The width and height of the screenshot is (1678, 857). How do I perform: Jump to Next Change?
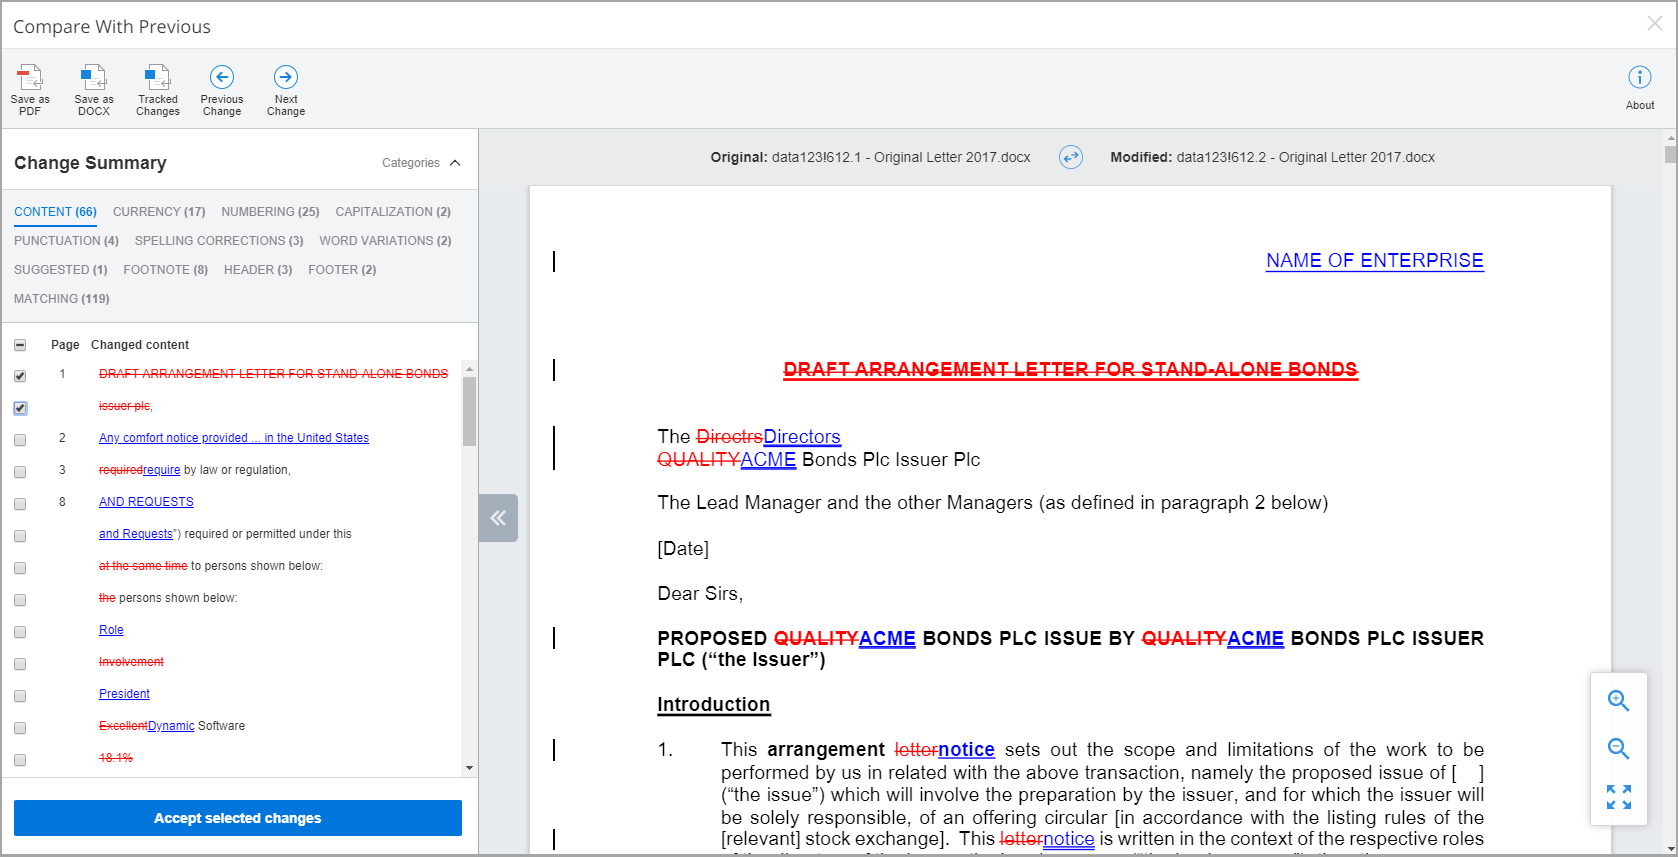286,78
